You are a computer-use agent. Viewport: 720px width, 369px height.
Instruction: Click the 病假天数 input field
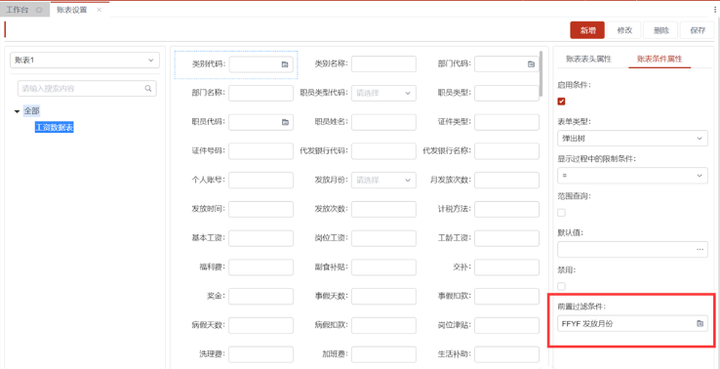[261, 325]
